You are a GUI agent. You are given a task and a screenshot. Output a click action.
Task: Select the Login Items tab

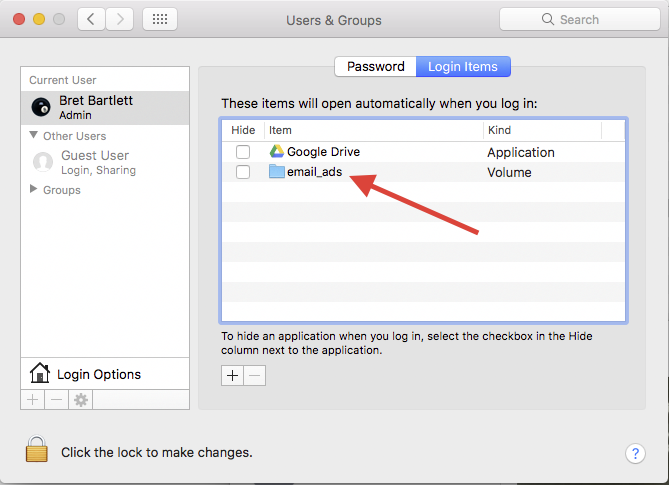tap(463, 67)
